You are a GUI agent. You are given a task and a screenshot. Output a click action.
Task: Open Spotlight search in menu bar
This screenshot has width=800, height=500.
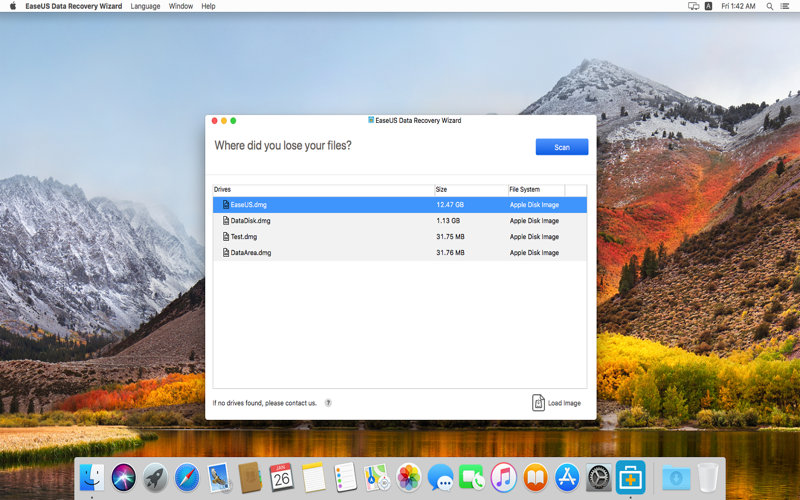click(769, 6)
